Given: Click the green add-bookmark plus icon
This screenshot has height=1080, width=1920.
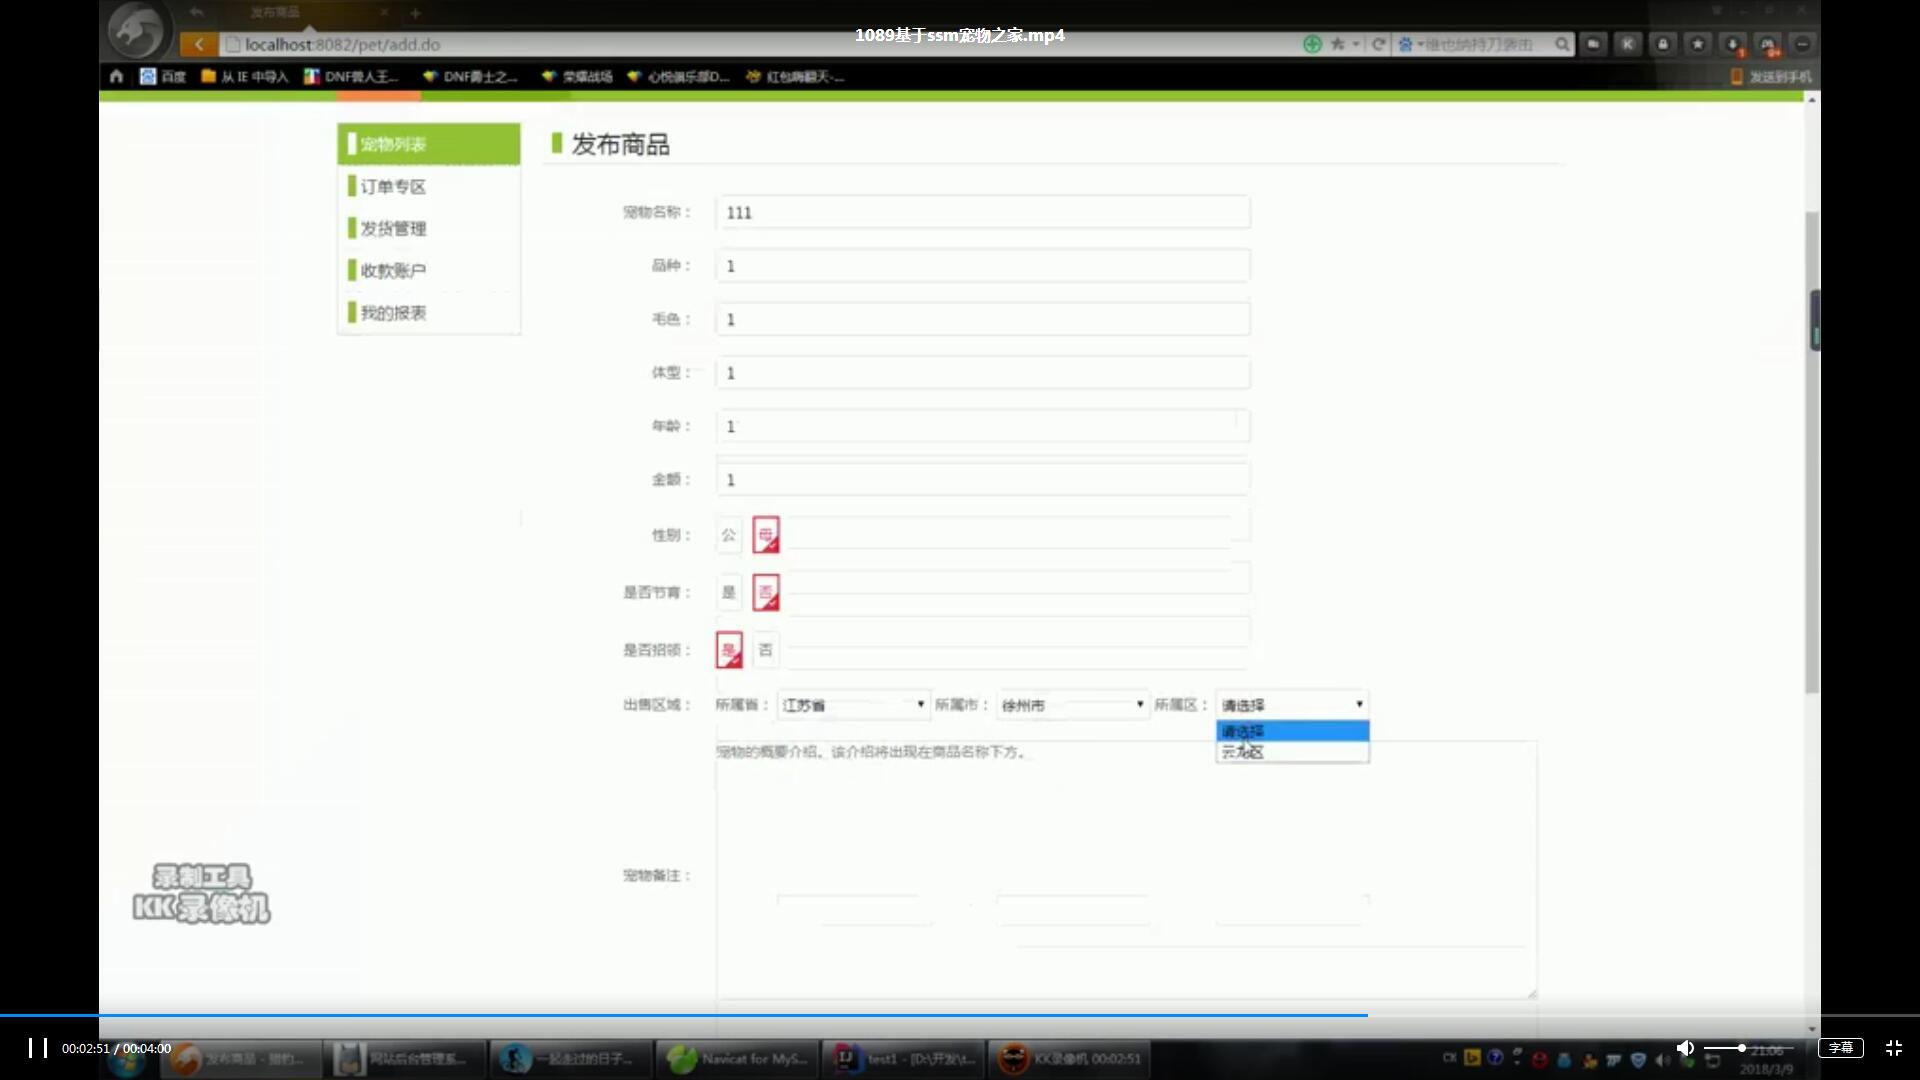Looking at the screenshot, I should 1312,44.
